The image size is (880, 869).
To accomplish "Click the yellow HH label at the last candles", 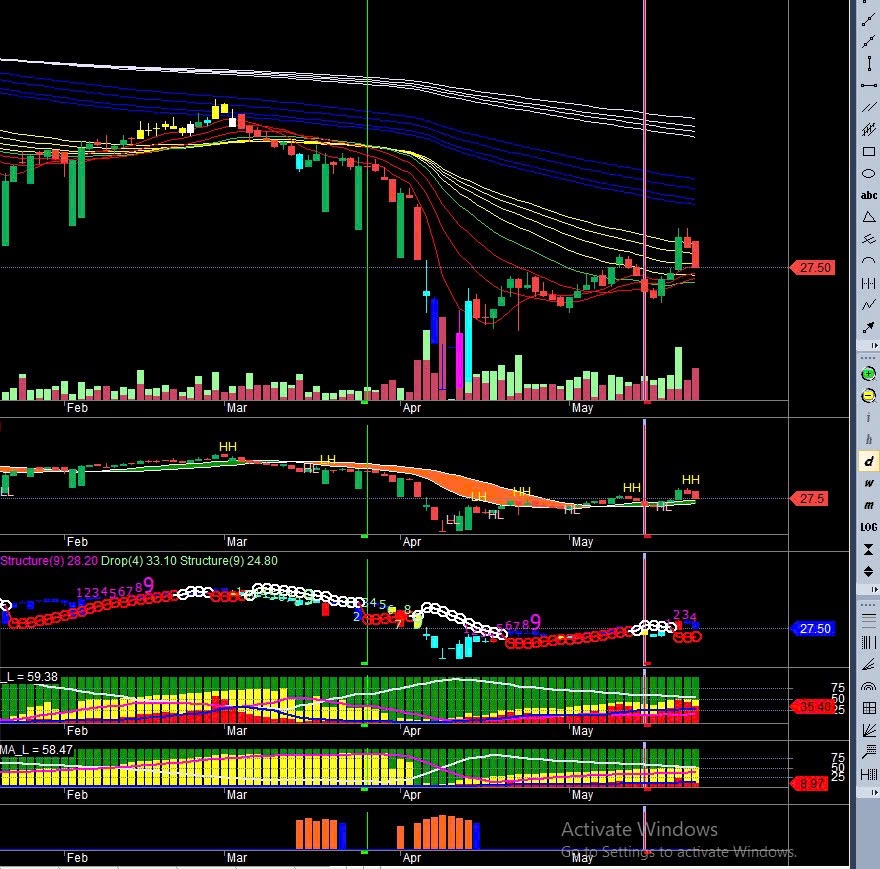I will coord(691,480).
